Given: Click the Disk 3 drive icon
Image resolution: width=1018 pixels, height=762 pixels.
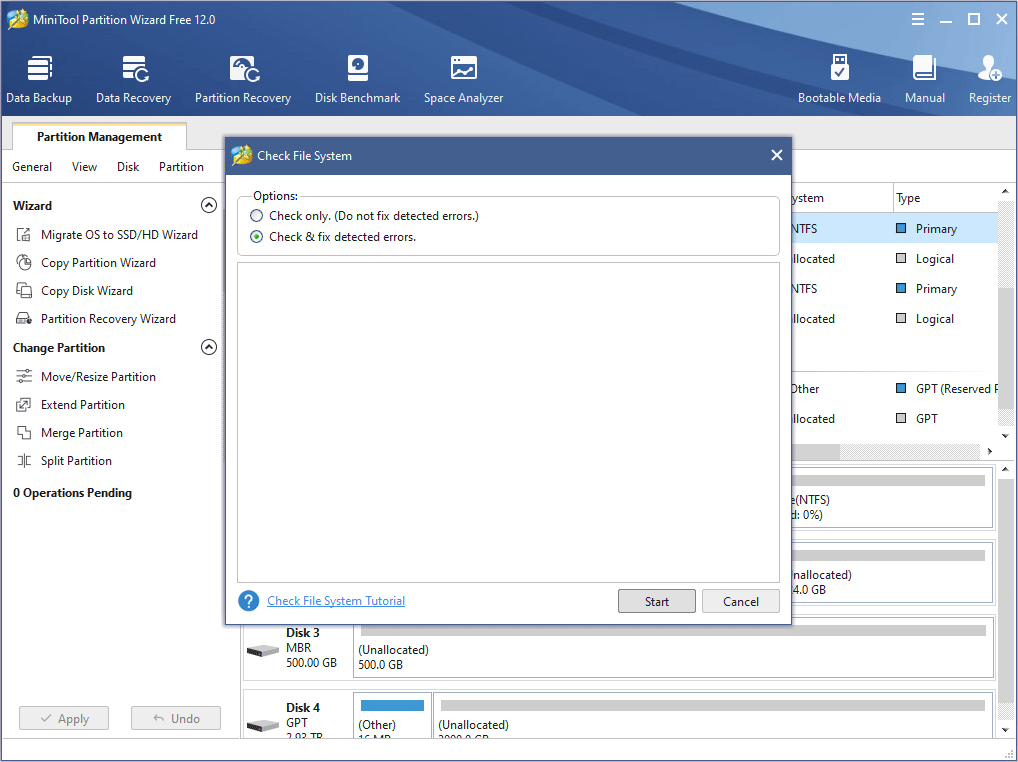Looking at the screenshot, I should pos(263,650).
